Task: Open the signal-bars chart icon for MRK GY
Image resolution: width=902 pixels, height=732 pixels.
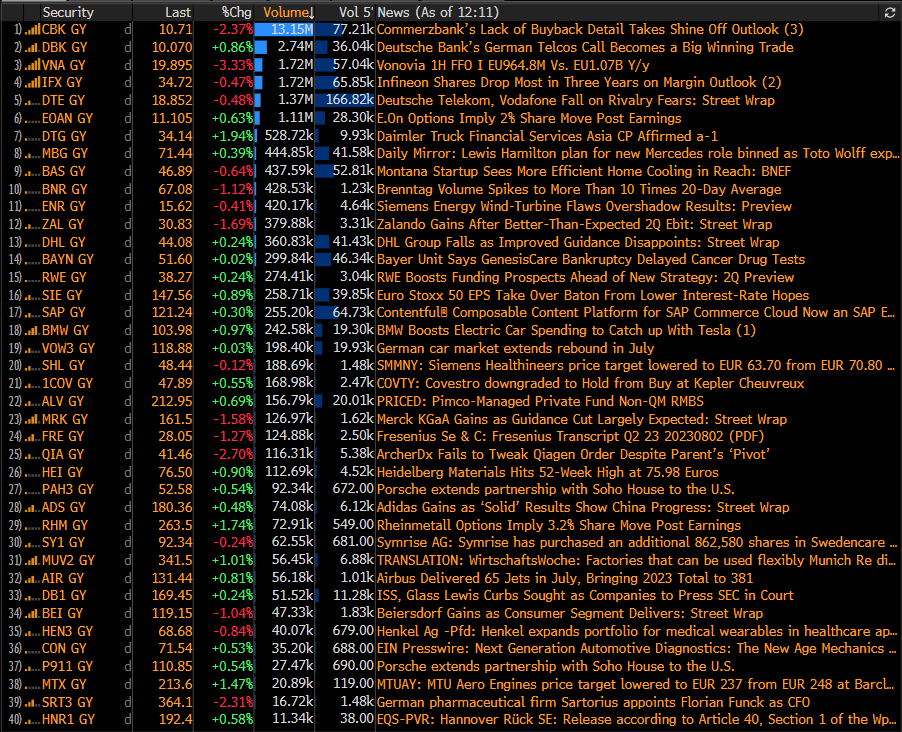Action: pos(32,420)
